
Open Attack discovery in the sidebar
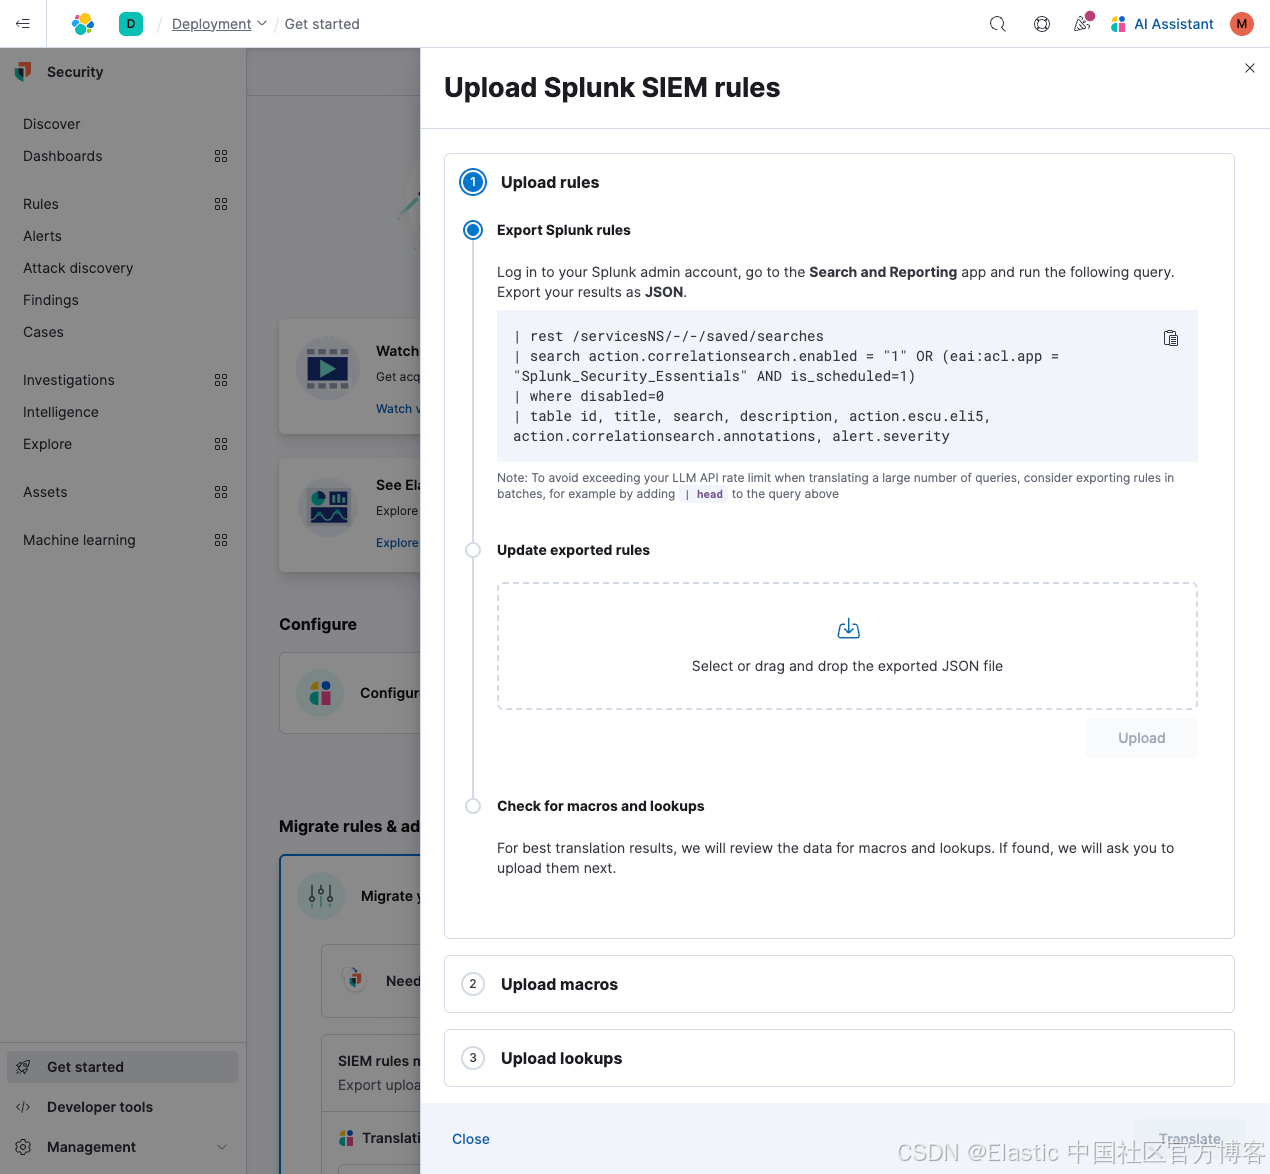[78, 268]
